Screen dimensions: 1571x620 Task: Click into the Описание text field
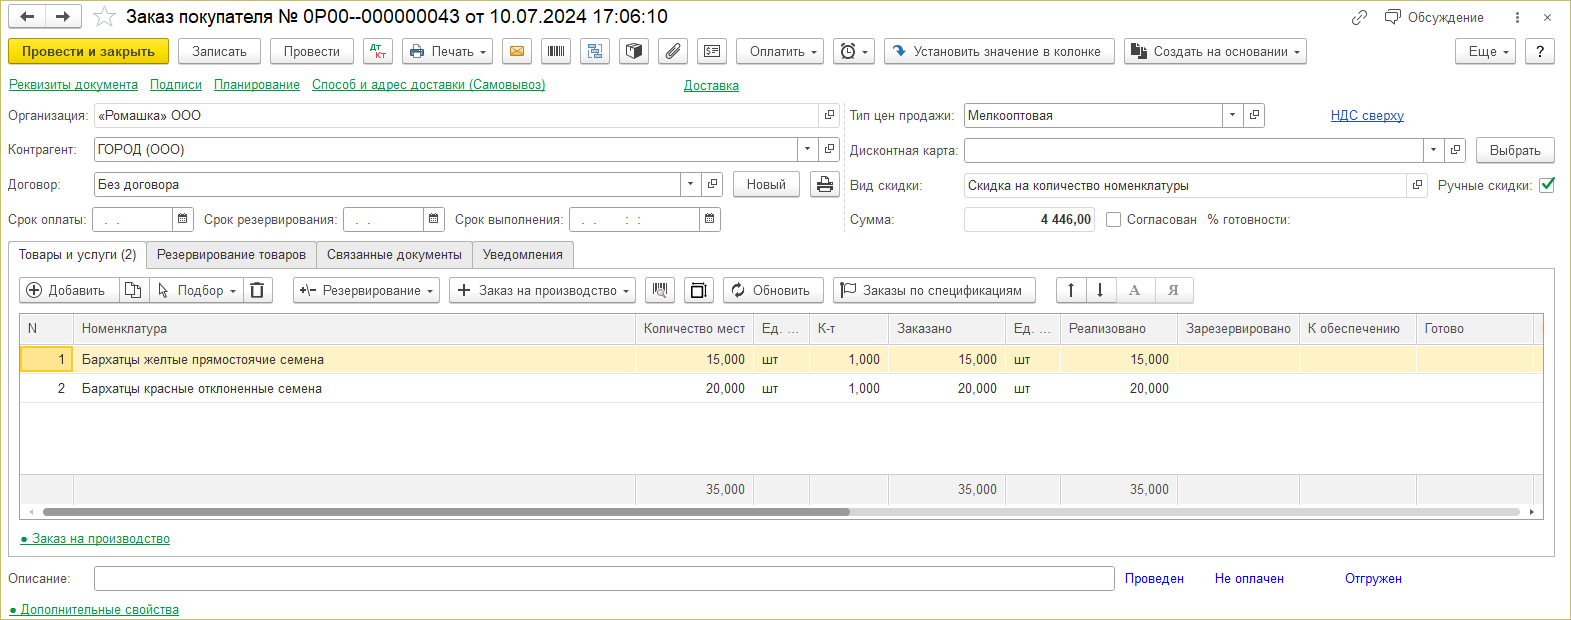pyautogui.click(x=603, y=579)
